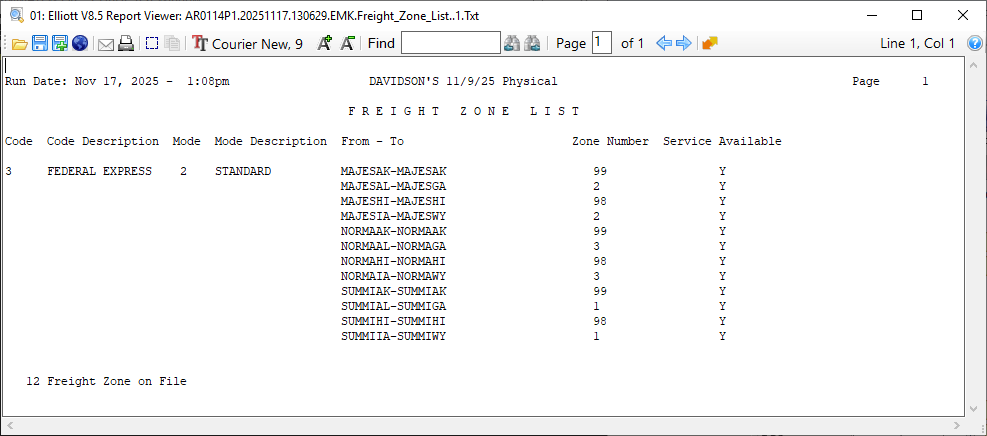Open Help with the question mark icon
Screen dimensions: 987x436
click(974, 43)
